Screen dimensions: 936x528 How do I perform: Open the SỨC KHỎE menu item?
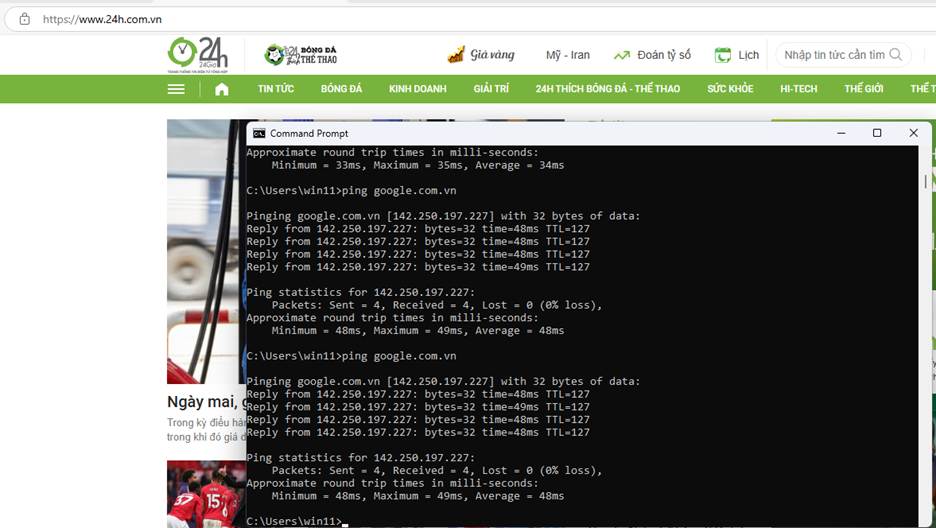point(730,89)
